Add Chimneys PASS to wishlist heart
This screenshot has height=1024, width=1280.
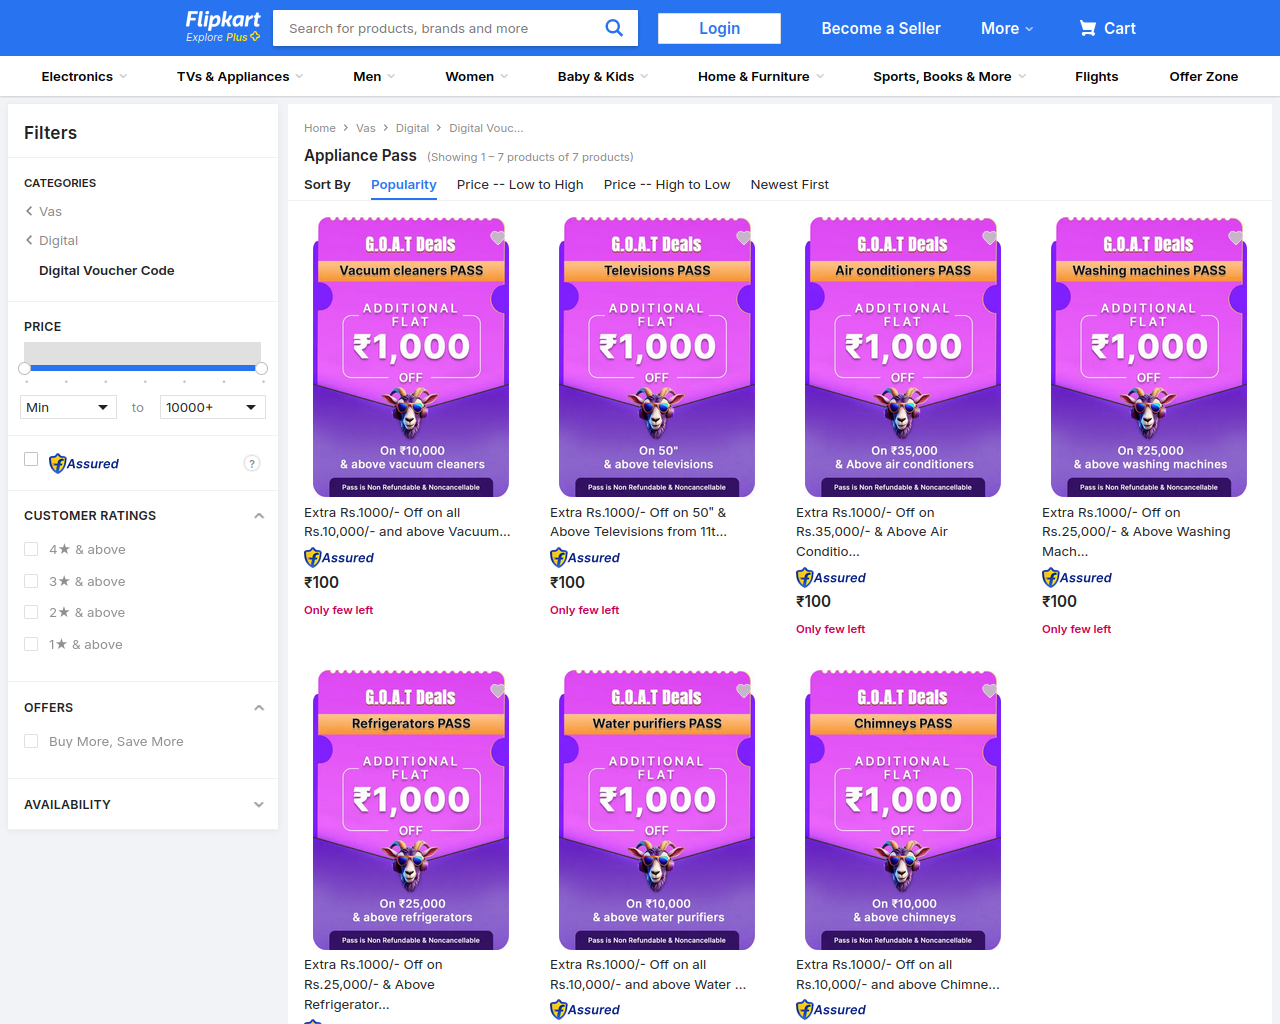click(x=989, y=691)
